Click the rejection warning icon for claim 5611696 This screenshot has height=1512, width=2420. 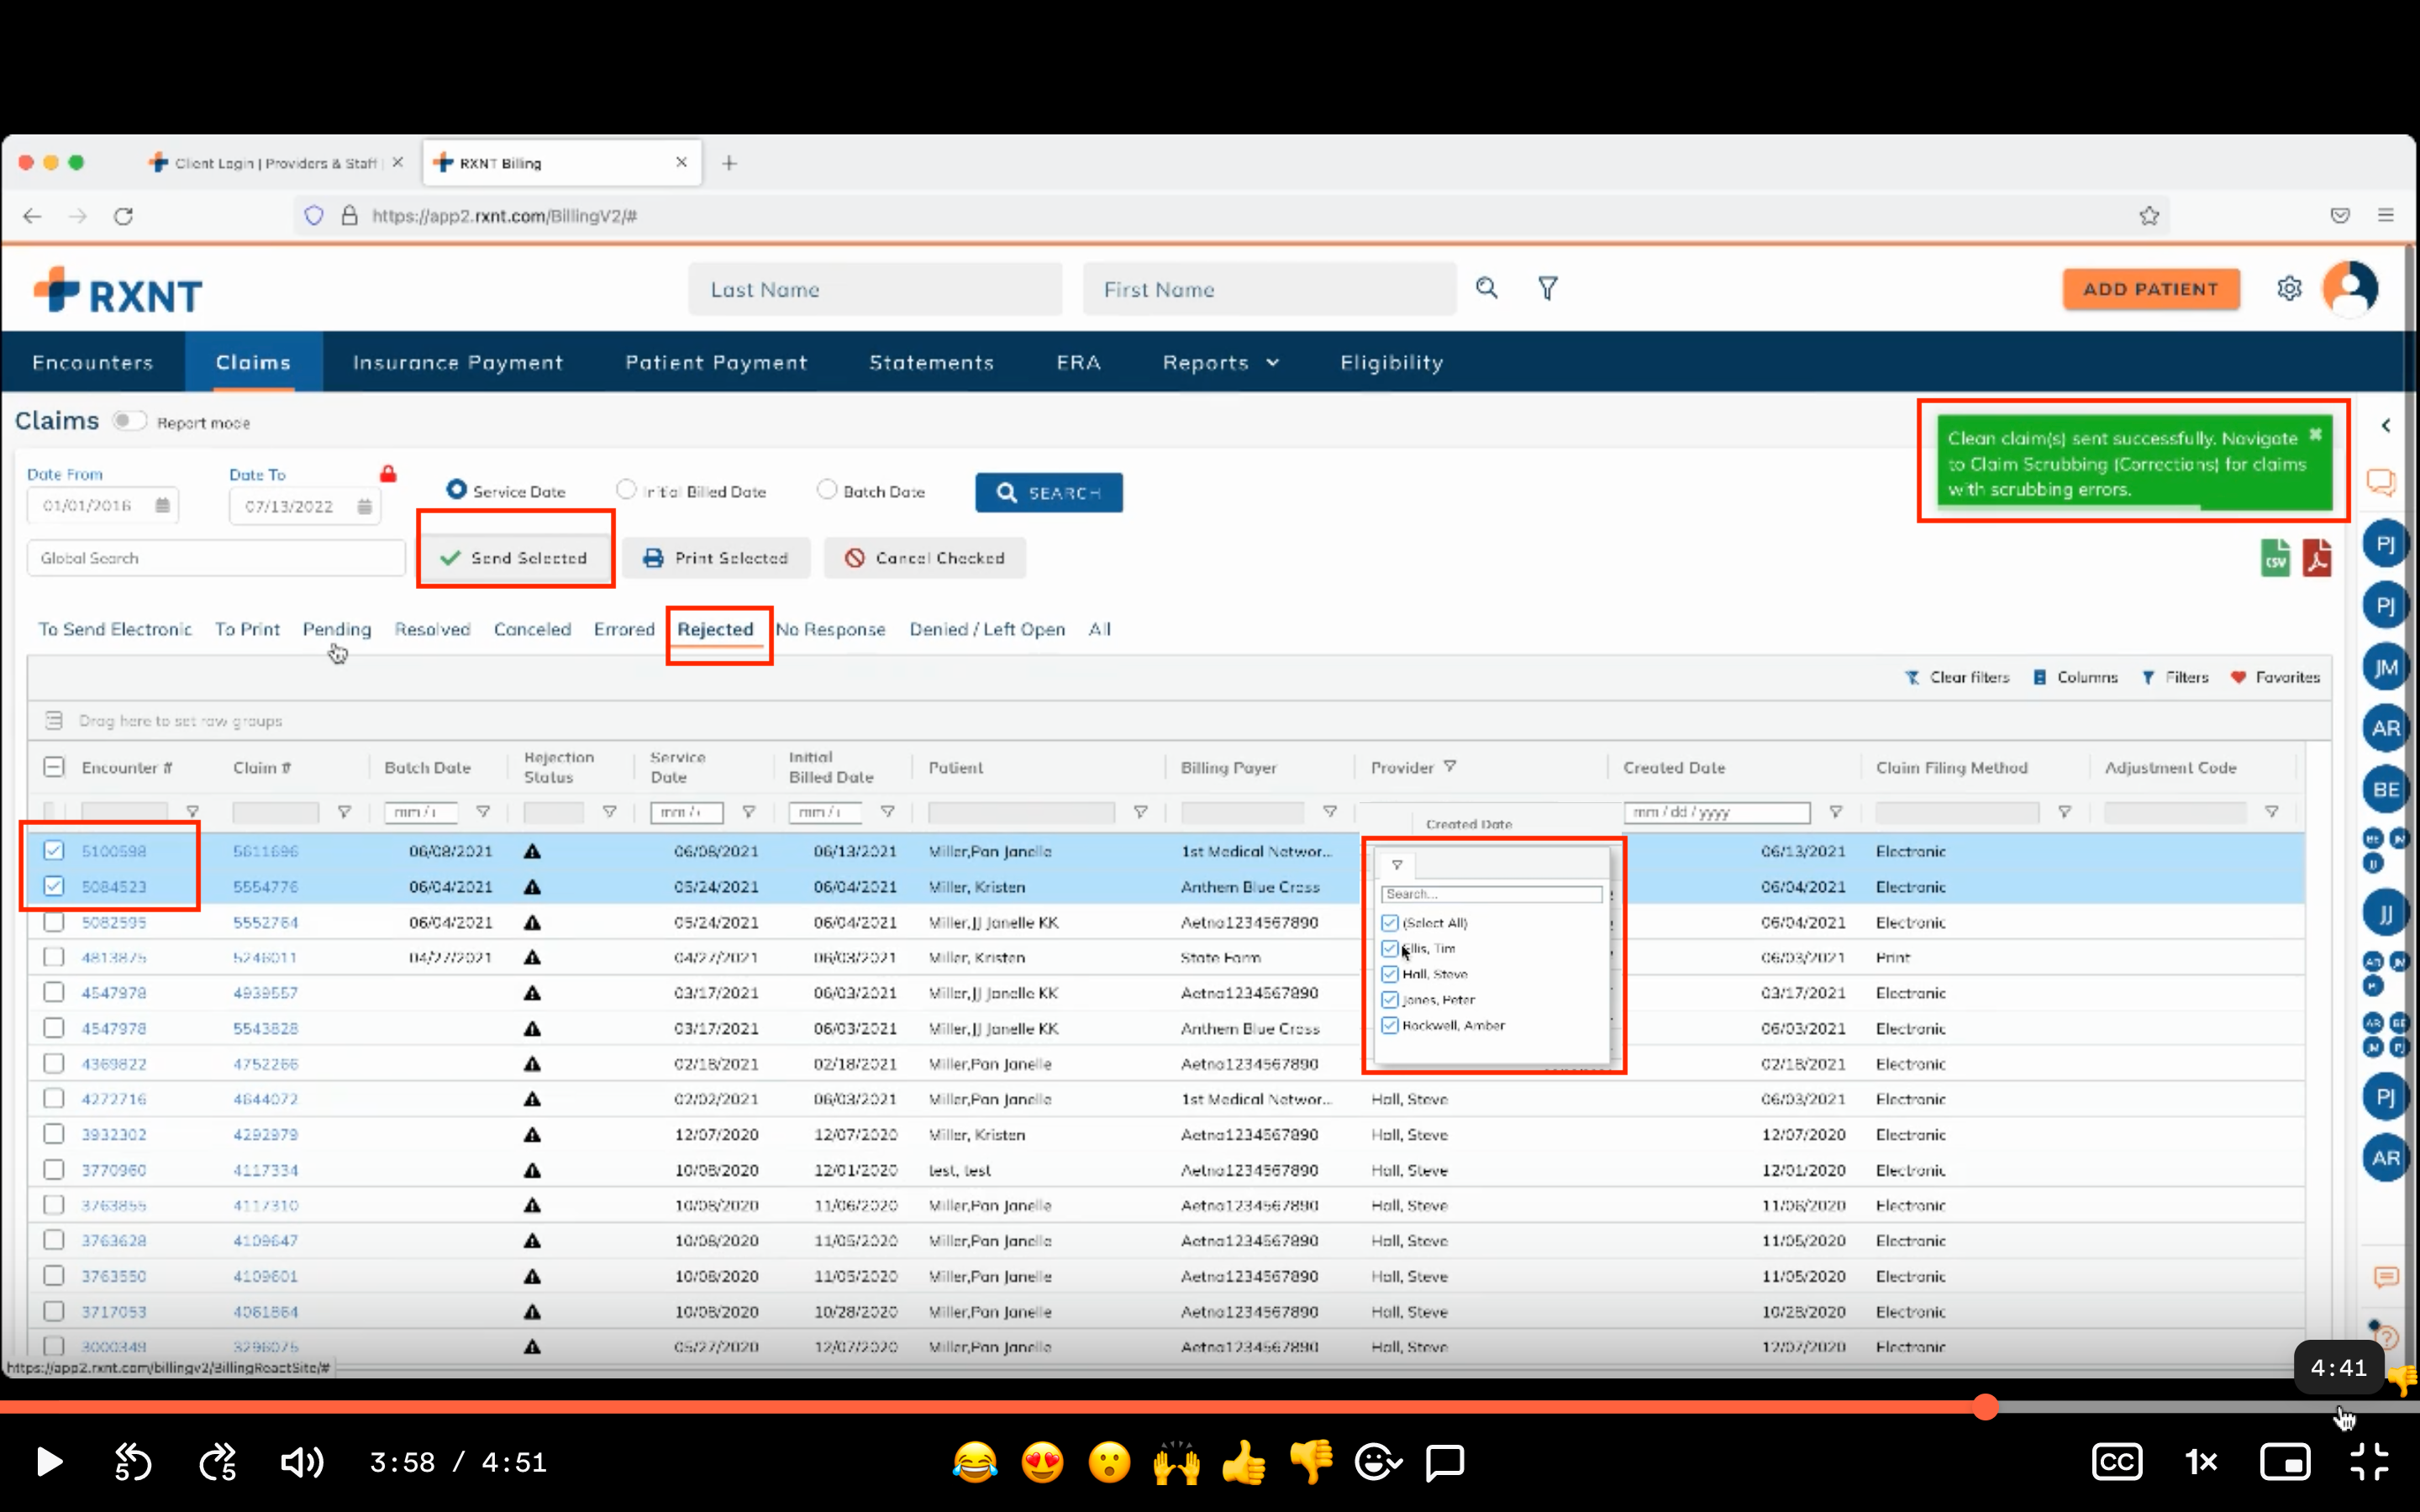pos(532,851)
